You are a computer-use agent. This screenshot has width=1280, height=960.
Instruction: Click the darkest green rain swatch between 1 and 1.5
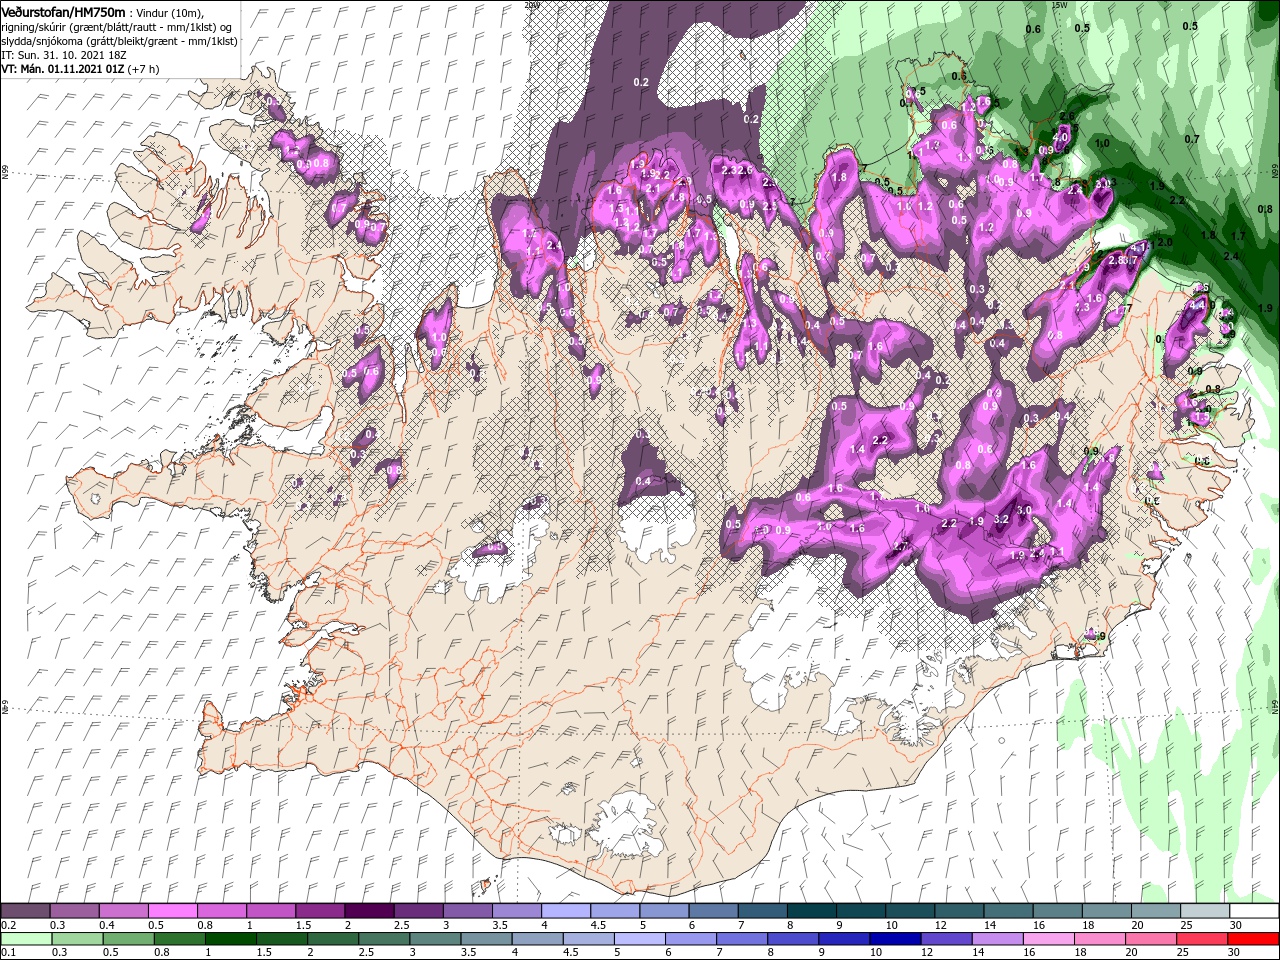pyautogui.click(x=230, y=939)
